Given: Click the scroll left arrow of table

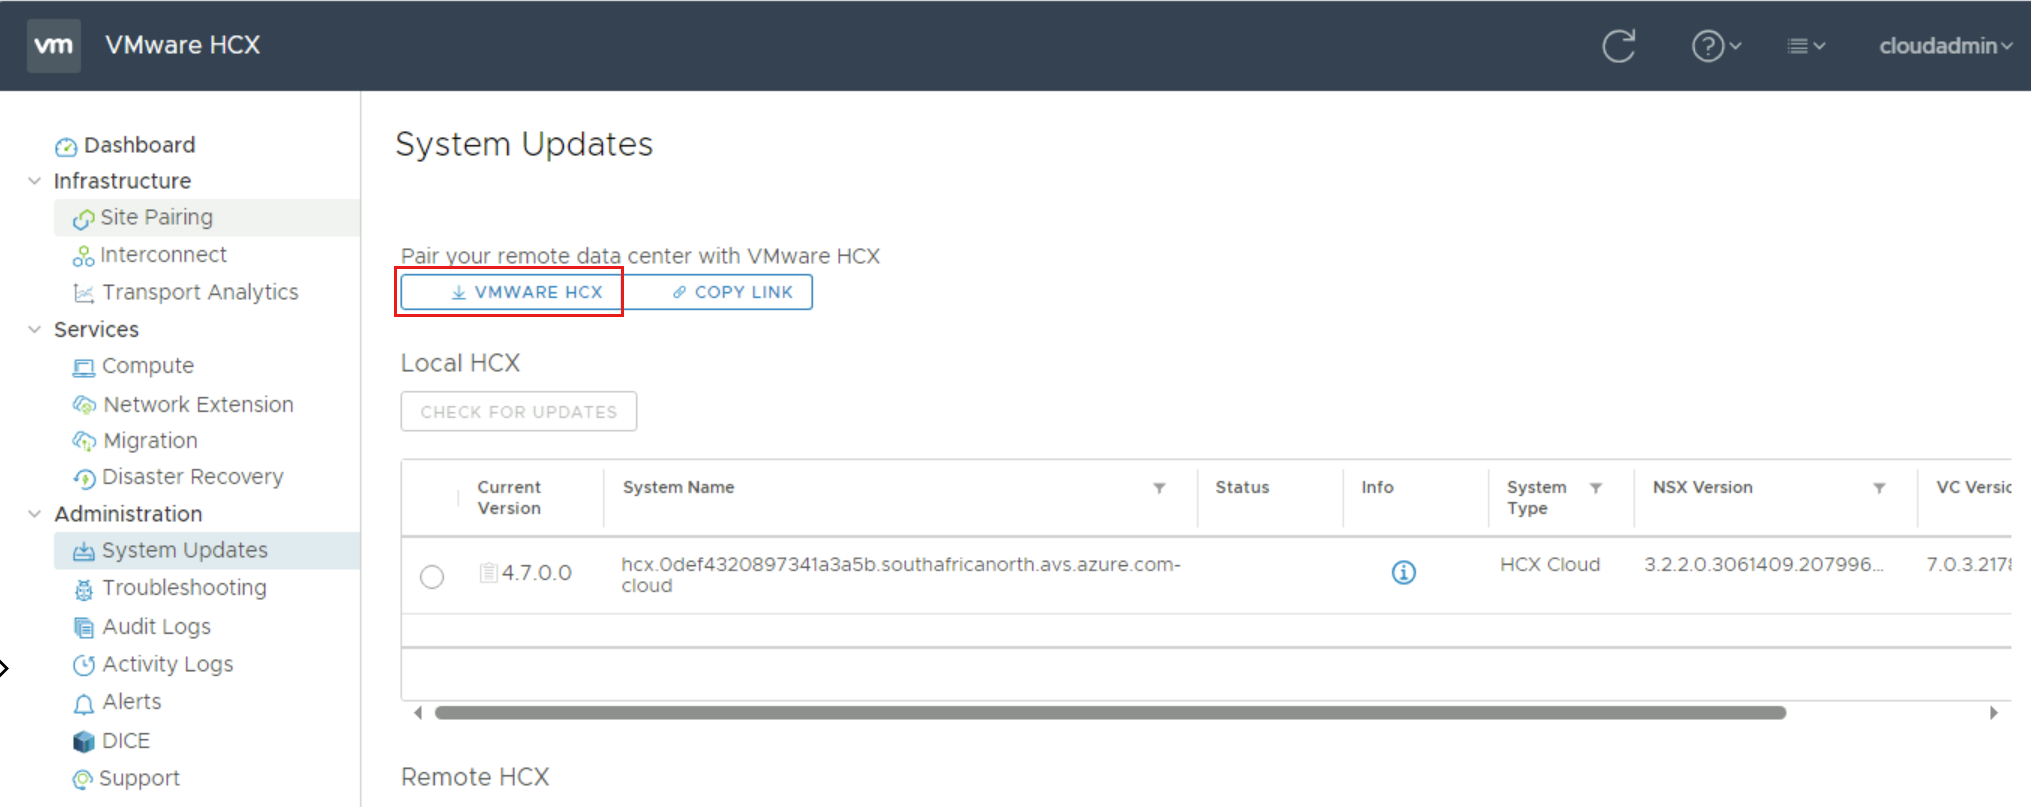Looking at the screenshot, I should pos(418,713).
